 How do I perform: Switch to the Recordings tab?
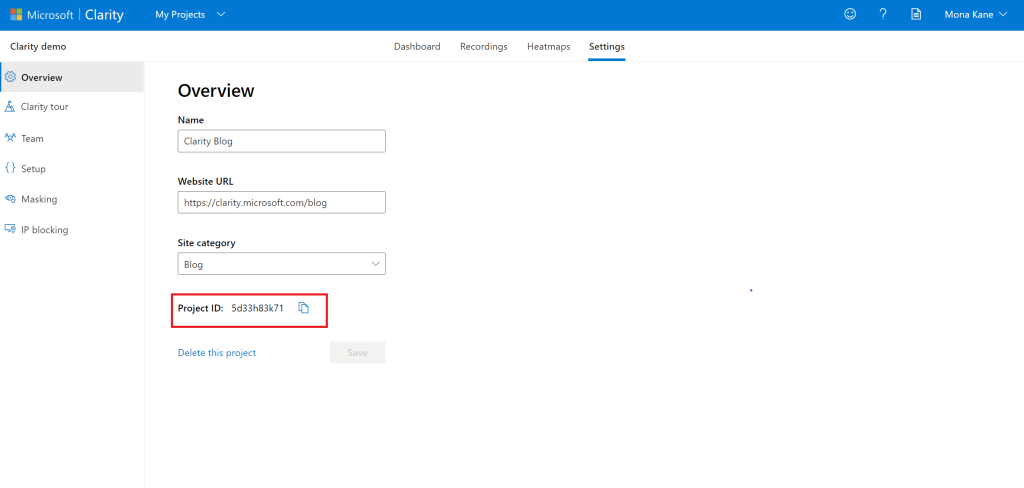[x=483, y=46]
